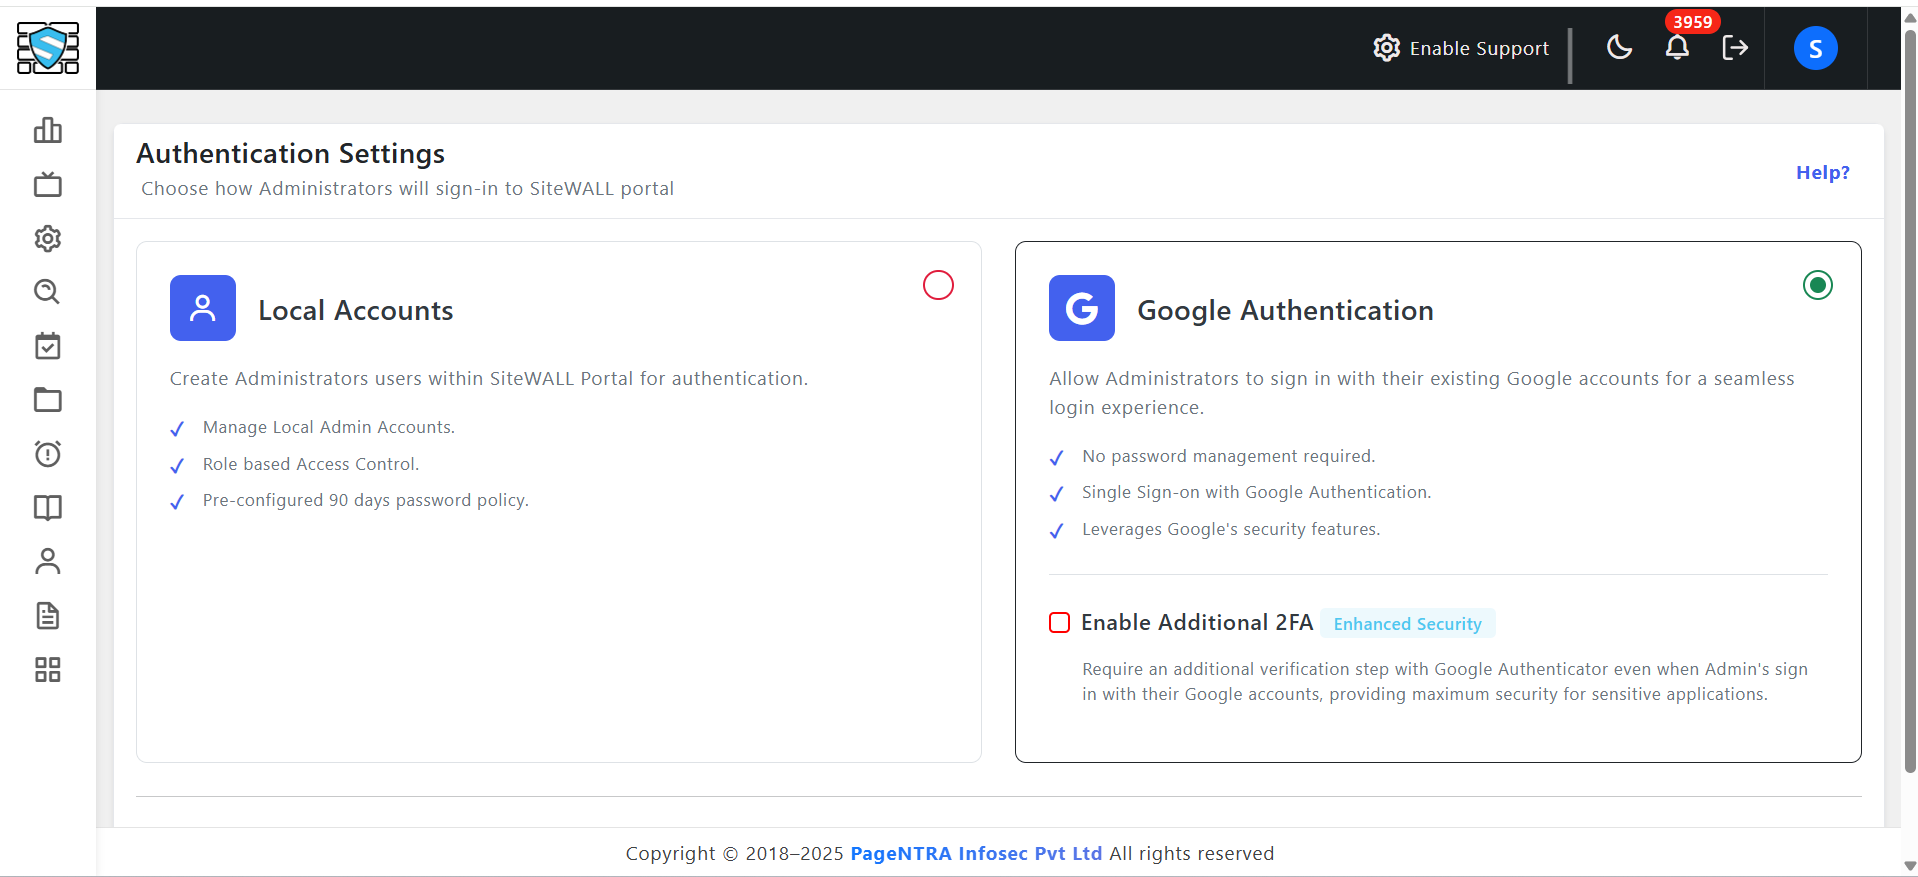Click the Local Accounts person tile icon
Viewport: 1918px width, 877px height.
point(203,308)
